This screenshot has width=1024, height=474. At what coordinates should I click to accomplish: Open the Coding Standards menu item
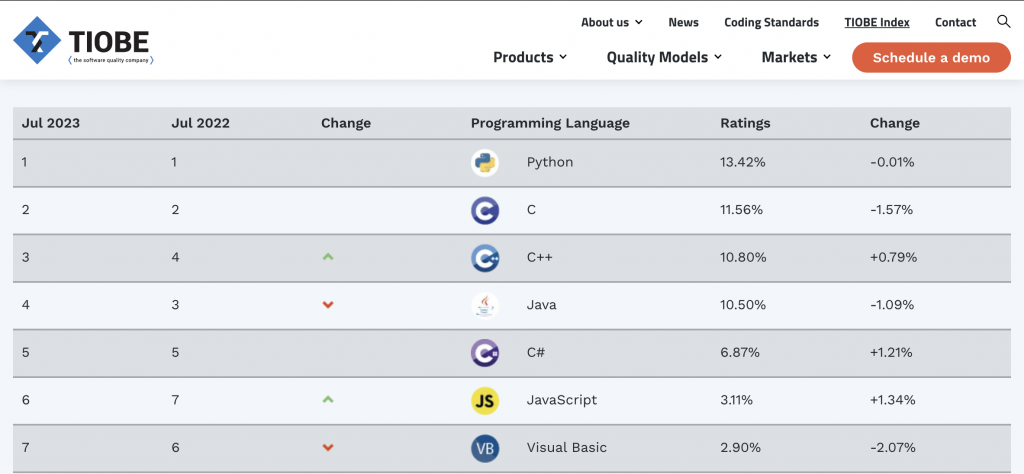pos(771,22)
